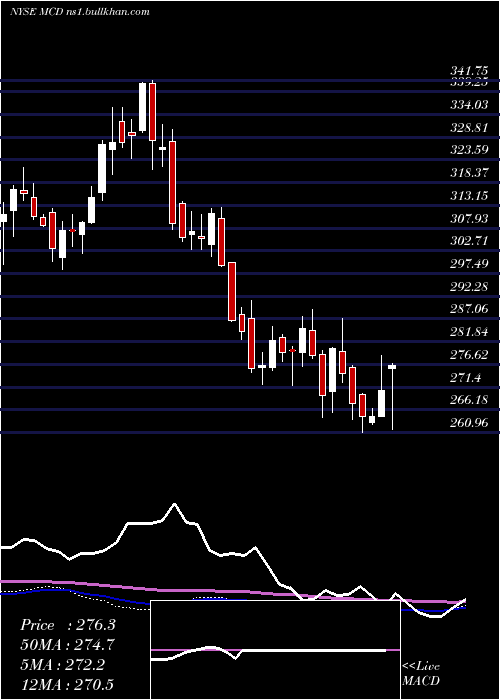Select the 302.71 price axis label

click(x=469, y=241)
